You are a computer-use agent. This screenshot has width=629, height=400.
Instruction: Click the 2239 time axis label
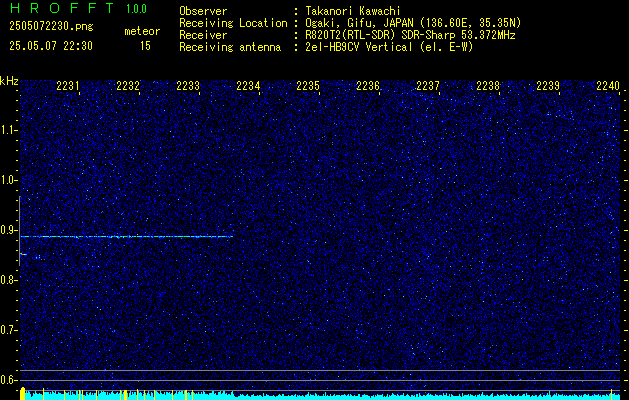click(x=548, y=86)
